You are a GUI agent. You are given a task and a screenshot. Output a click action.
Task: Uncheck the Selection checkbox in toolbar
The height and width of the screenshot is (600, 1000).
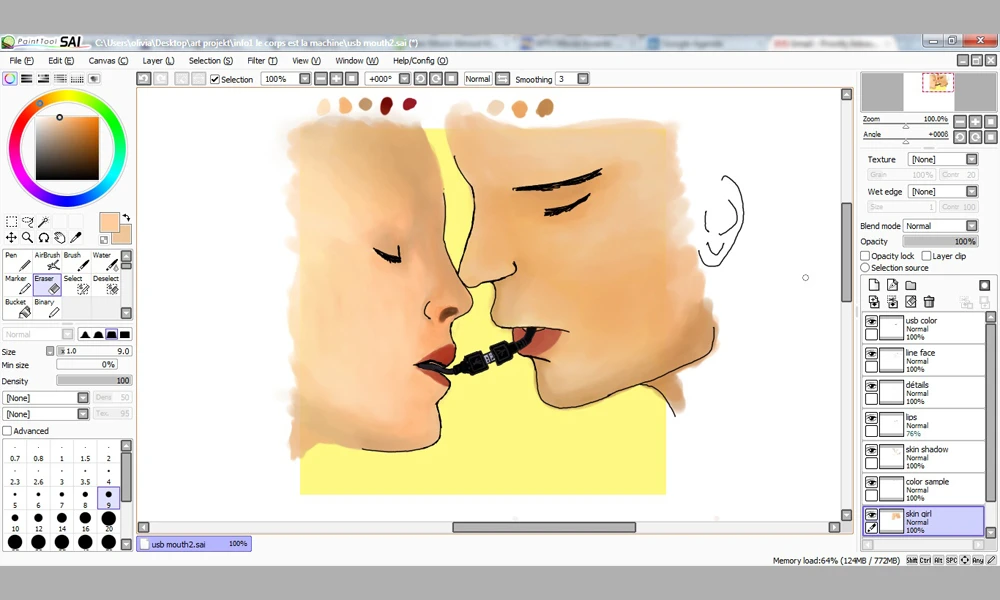coord(215,80)
